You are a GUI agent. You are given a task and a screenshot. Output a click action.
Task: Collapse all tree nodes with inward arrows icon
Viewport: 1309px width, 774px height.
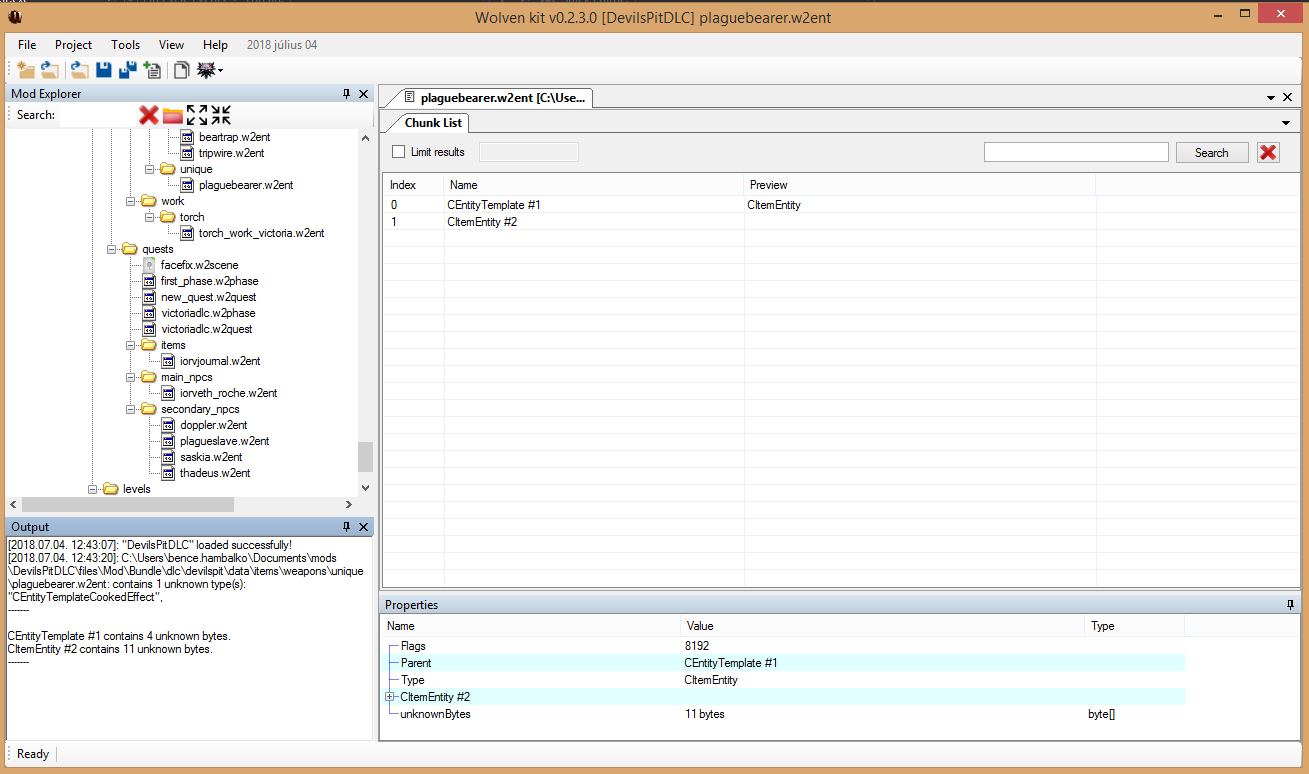click(x=221, y=115)
